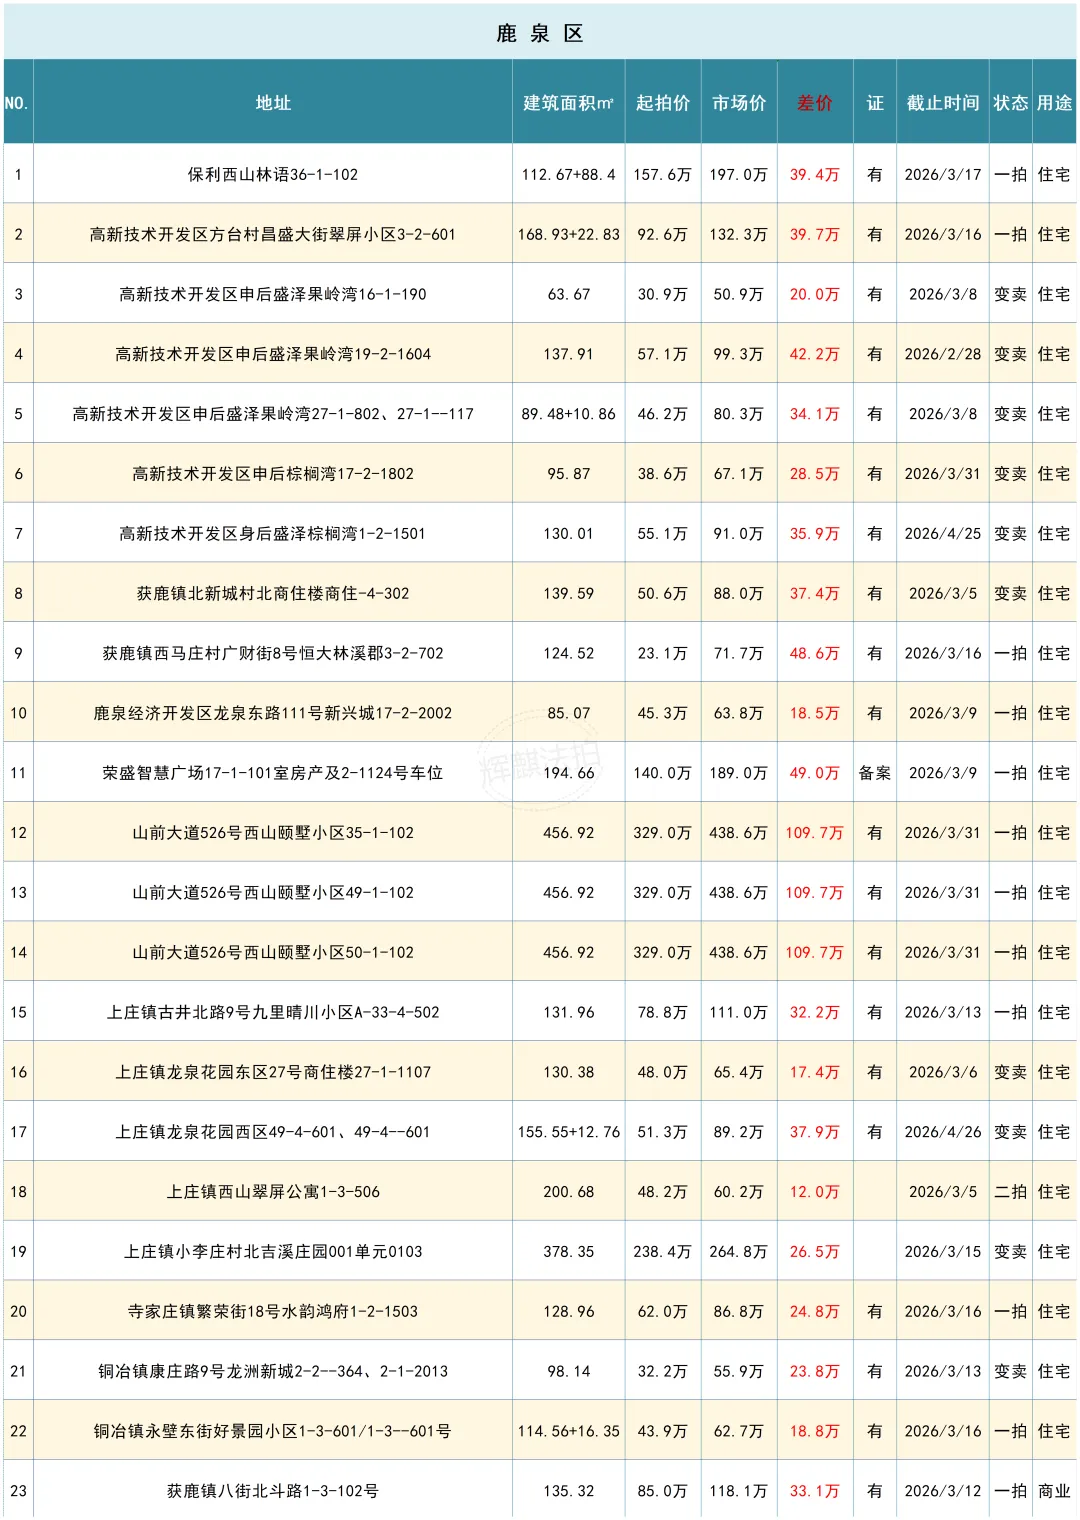Click address 上庄镇西山翠屏公寓1-3-506

pyautogui.click(x=273, y=1192)
